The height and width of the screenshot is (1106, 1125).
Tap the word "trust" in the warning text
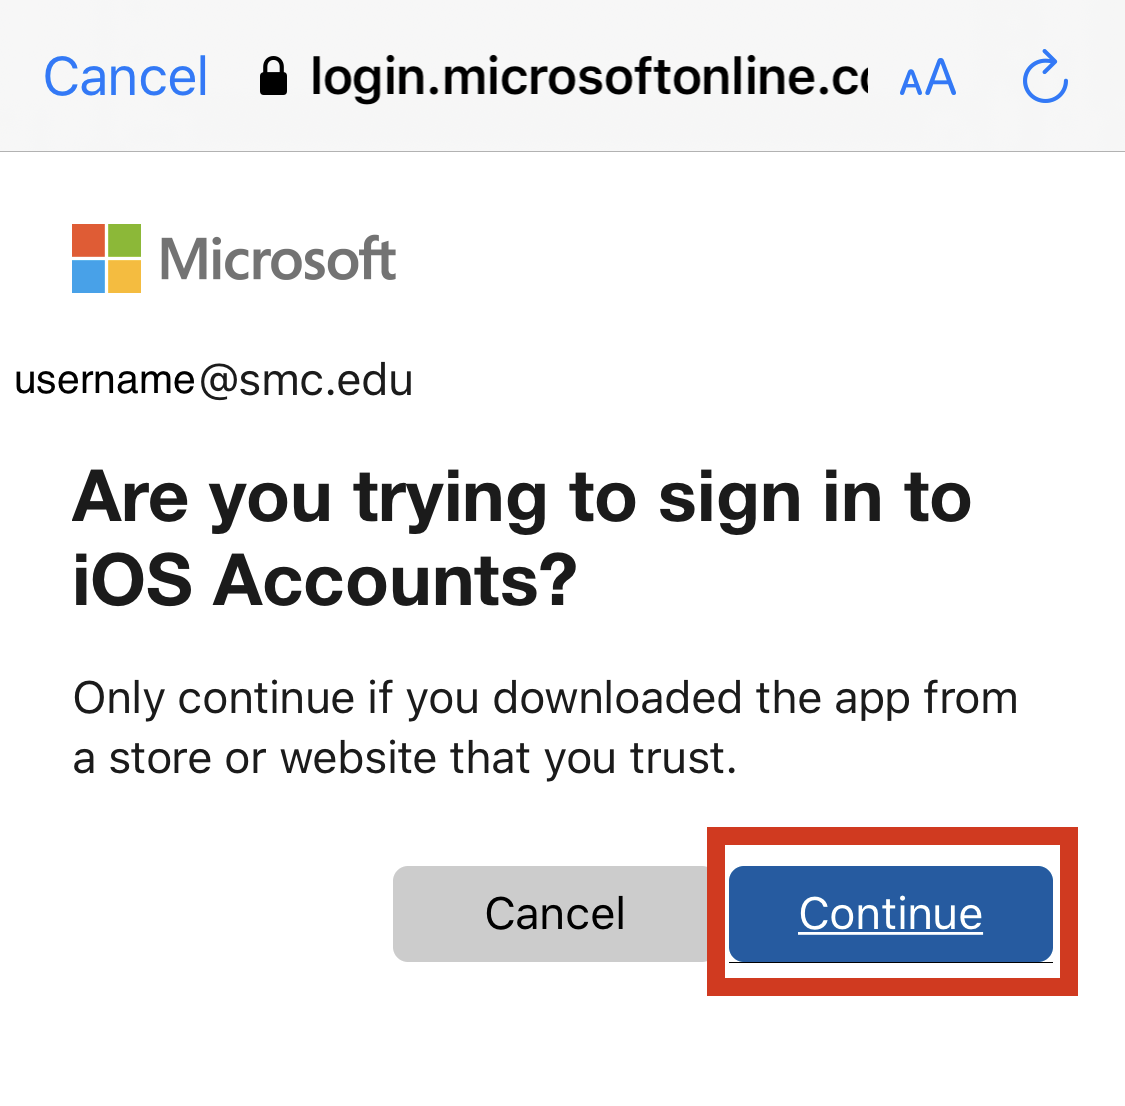point(681,758)
